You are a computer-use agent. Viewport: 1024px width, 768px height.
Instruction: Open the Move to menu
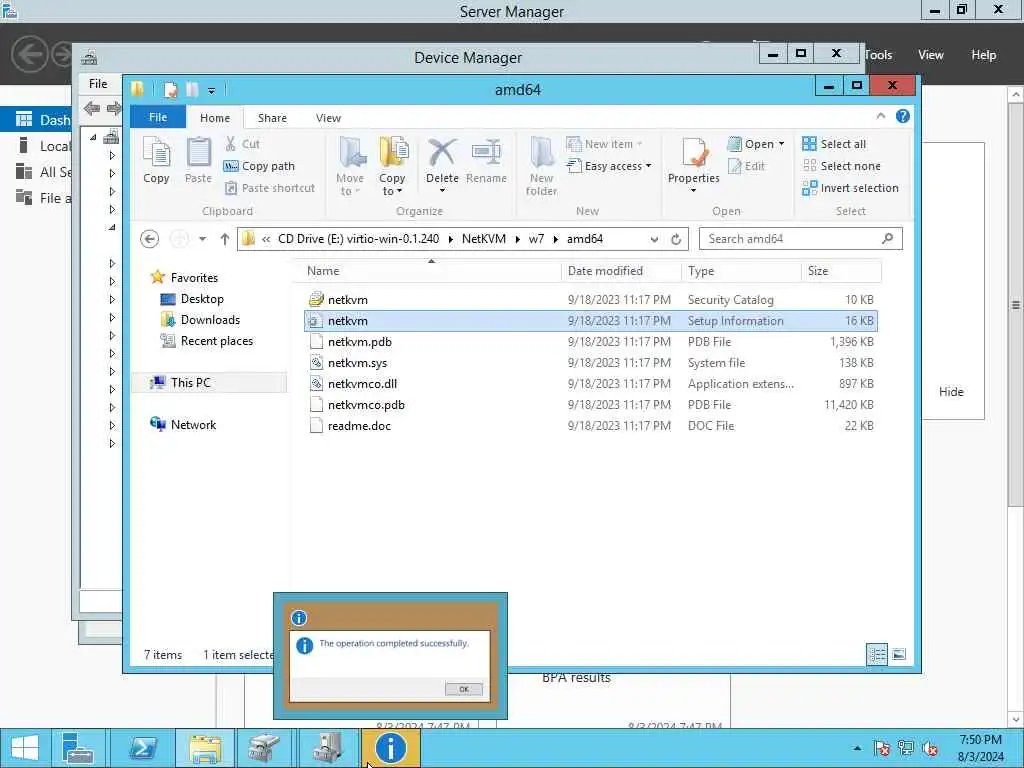pyautogui.click(x=350, y=166)
